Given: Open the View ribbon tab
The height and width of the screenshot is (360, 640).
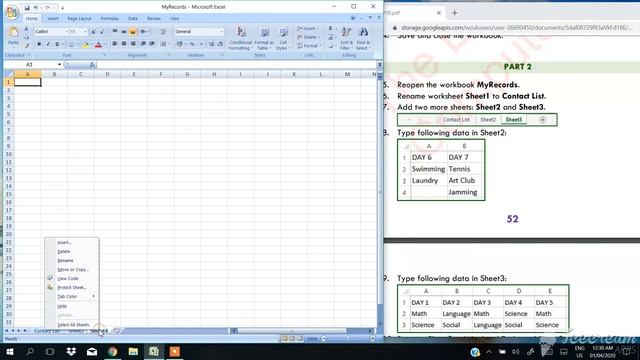Looking at the screenshot, I should (x=174, y=19).
